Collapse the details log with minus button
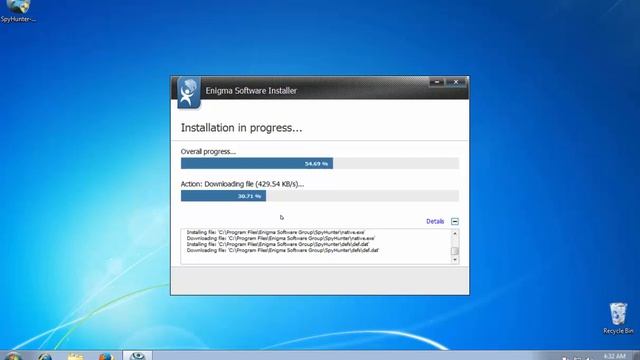This screenshot has height=360, width=640. [455, 221]
